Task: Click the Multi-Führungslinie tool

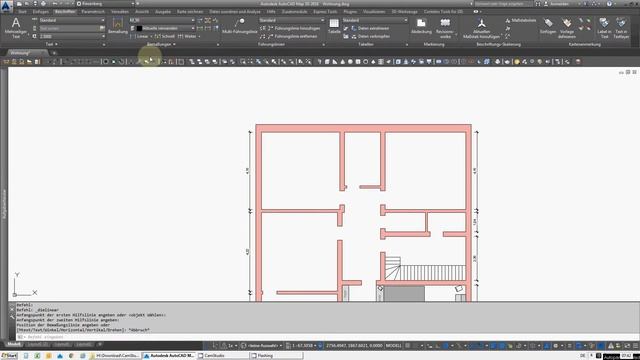Action: coord(240,26)
